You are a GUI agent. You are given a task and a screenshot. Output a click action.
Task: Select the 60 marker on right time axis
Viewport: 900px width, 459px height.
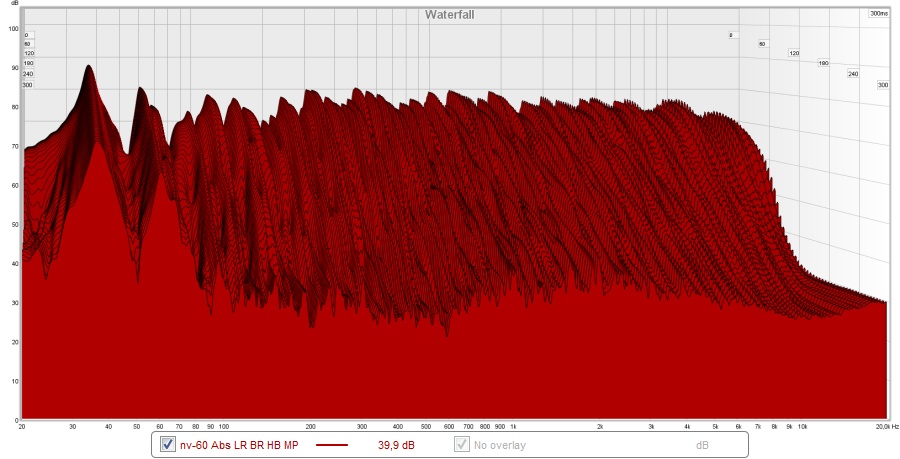click(x=762, y=44)
